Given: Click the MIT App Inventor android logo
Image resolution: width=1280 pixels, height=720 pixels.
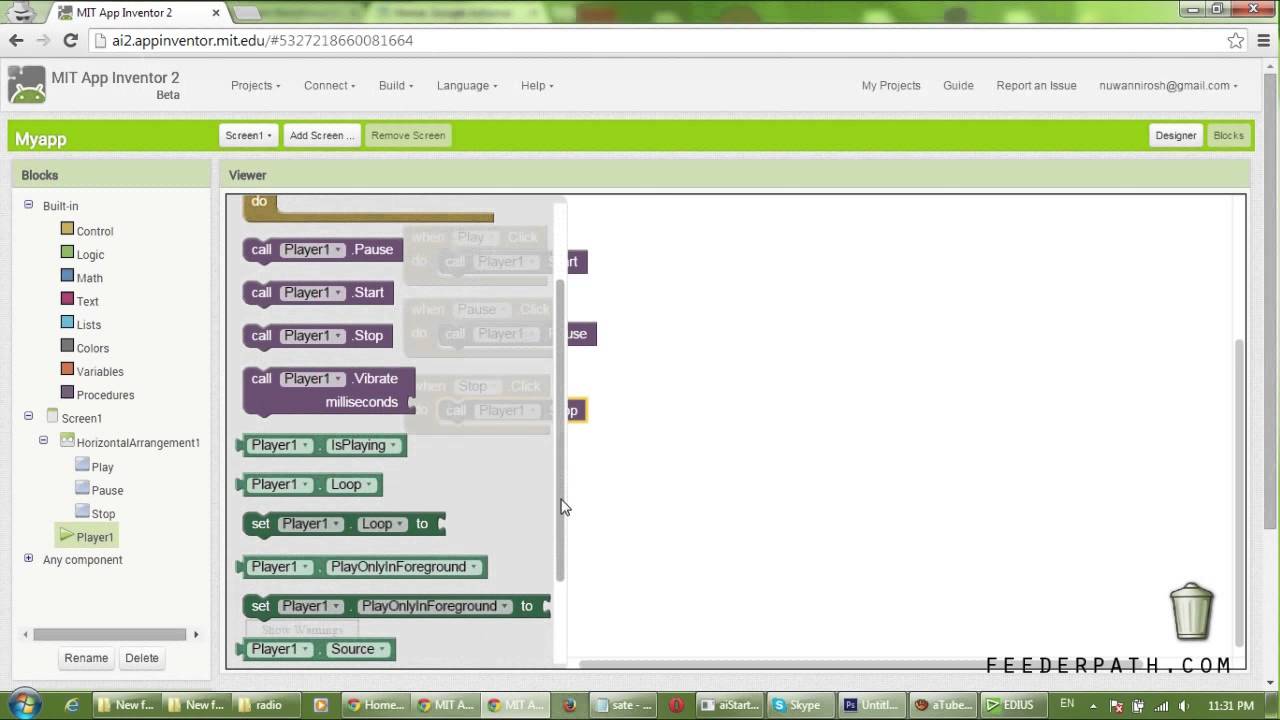Looking at the screenshot, I should [27, 85].
